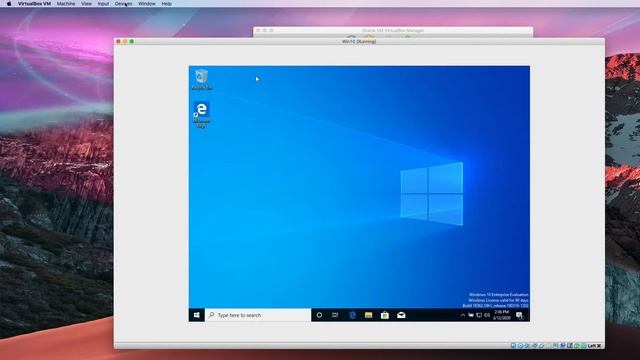
Task: Open the Help menu
Action: (x=167, y=4)
